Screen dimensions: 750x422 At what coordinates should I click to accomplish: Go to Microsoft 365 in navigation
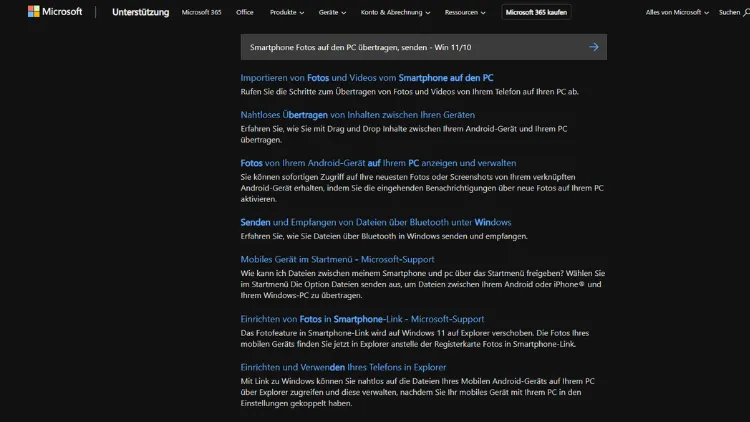pos(201,13)
